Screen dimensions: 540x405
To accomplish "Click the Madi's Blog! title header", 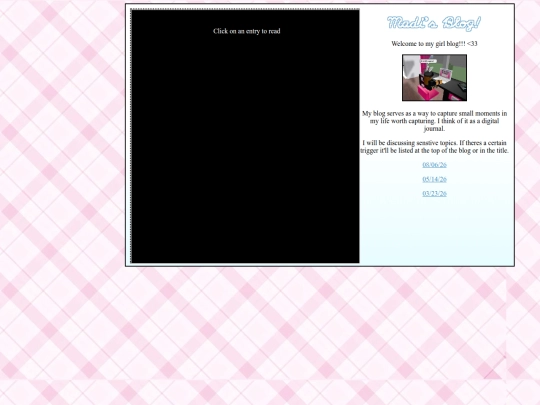I will pos(434,23).
